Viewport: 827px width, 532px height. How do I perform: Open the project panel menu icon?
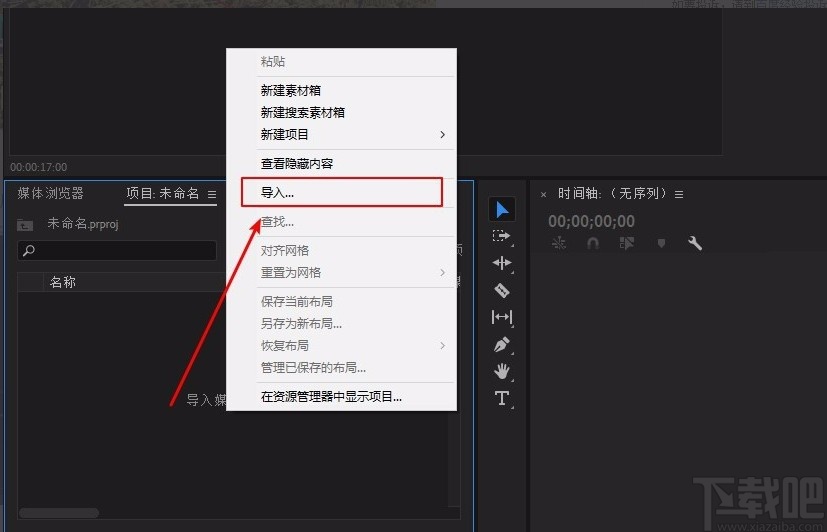(x=212, y=195)
